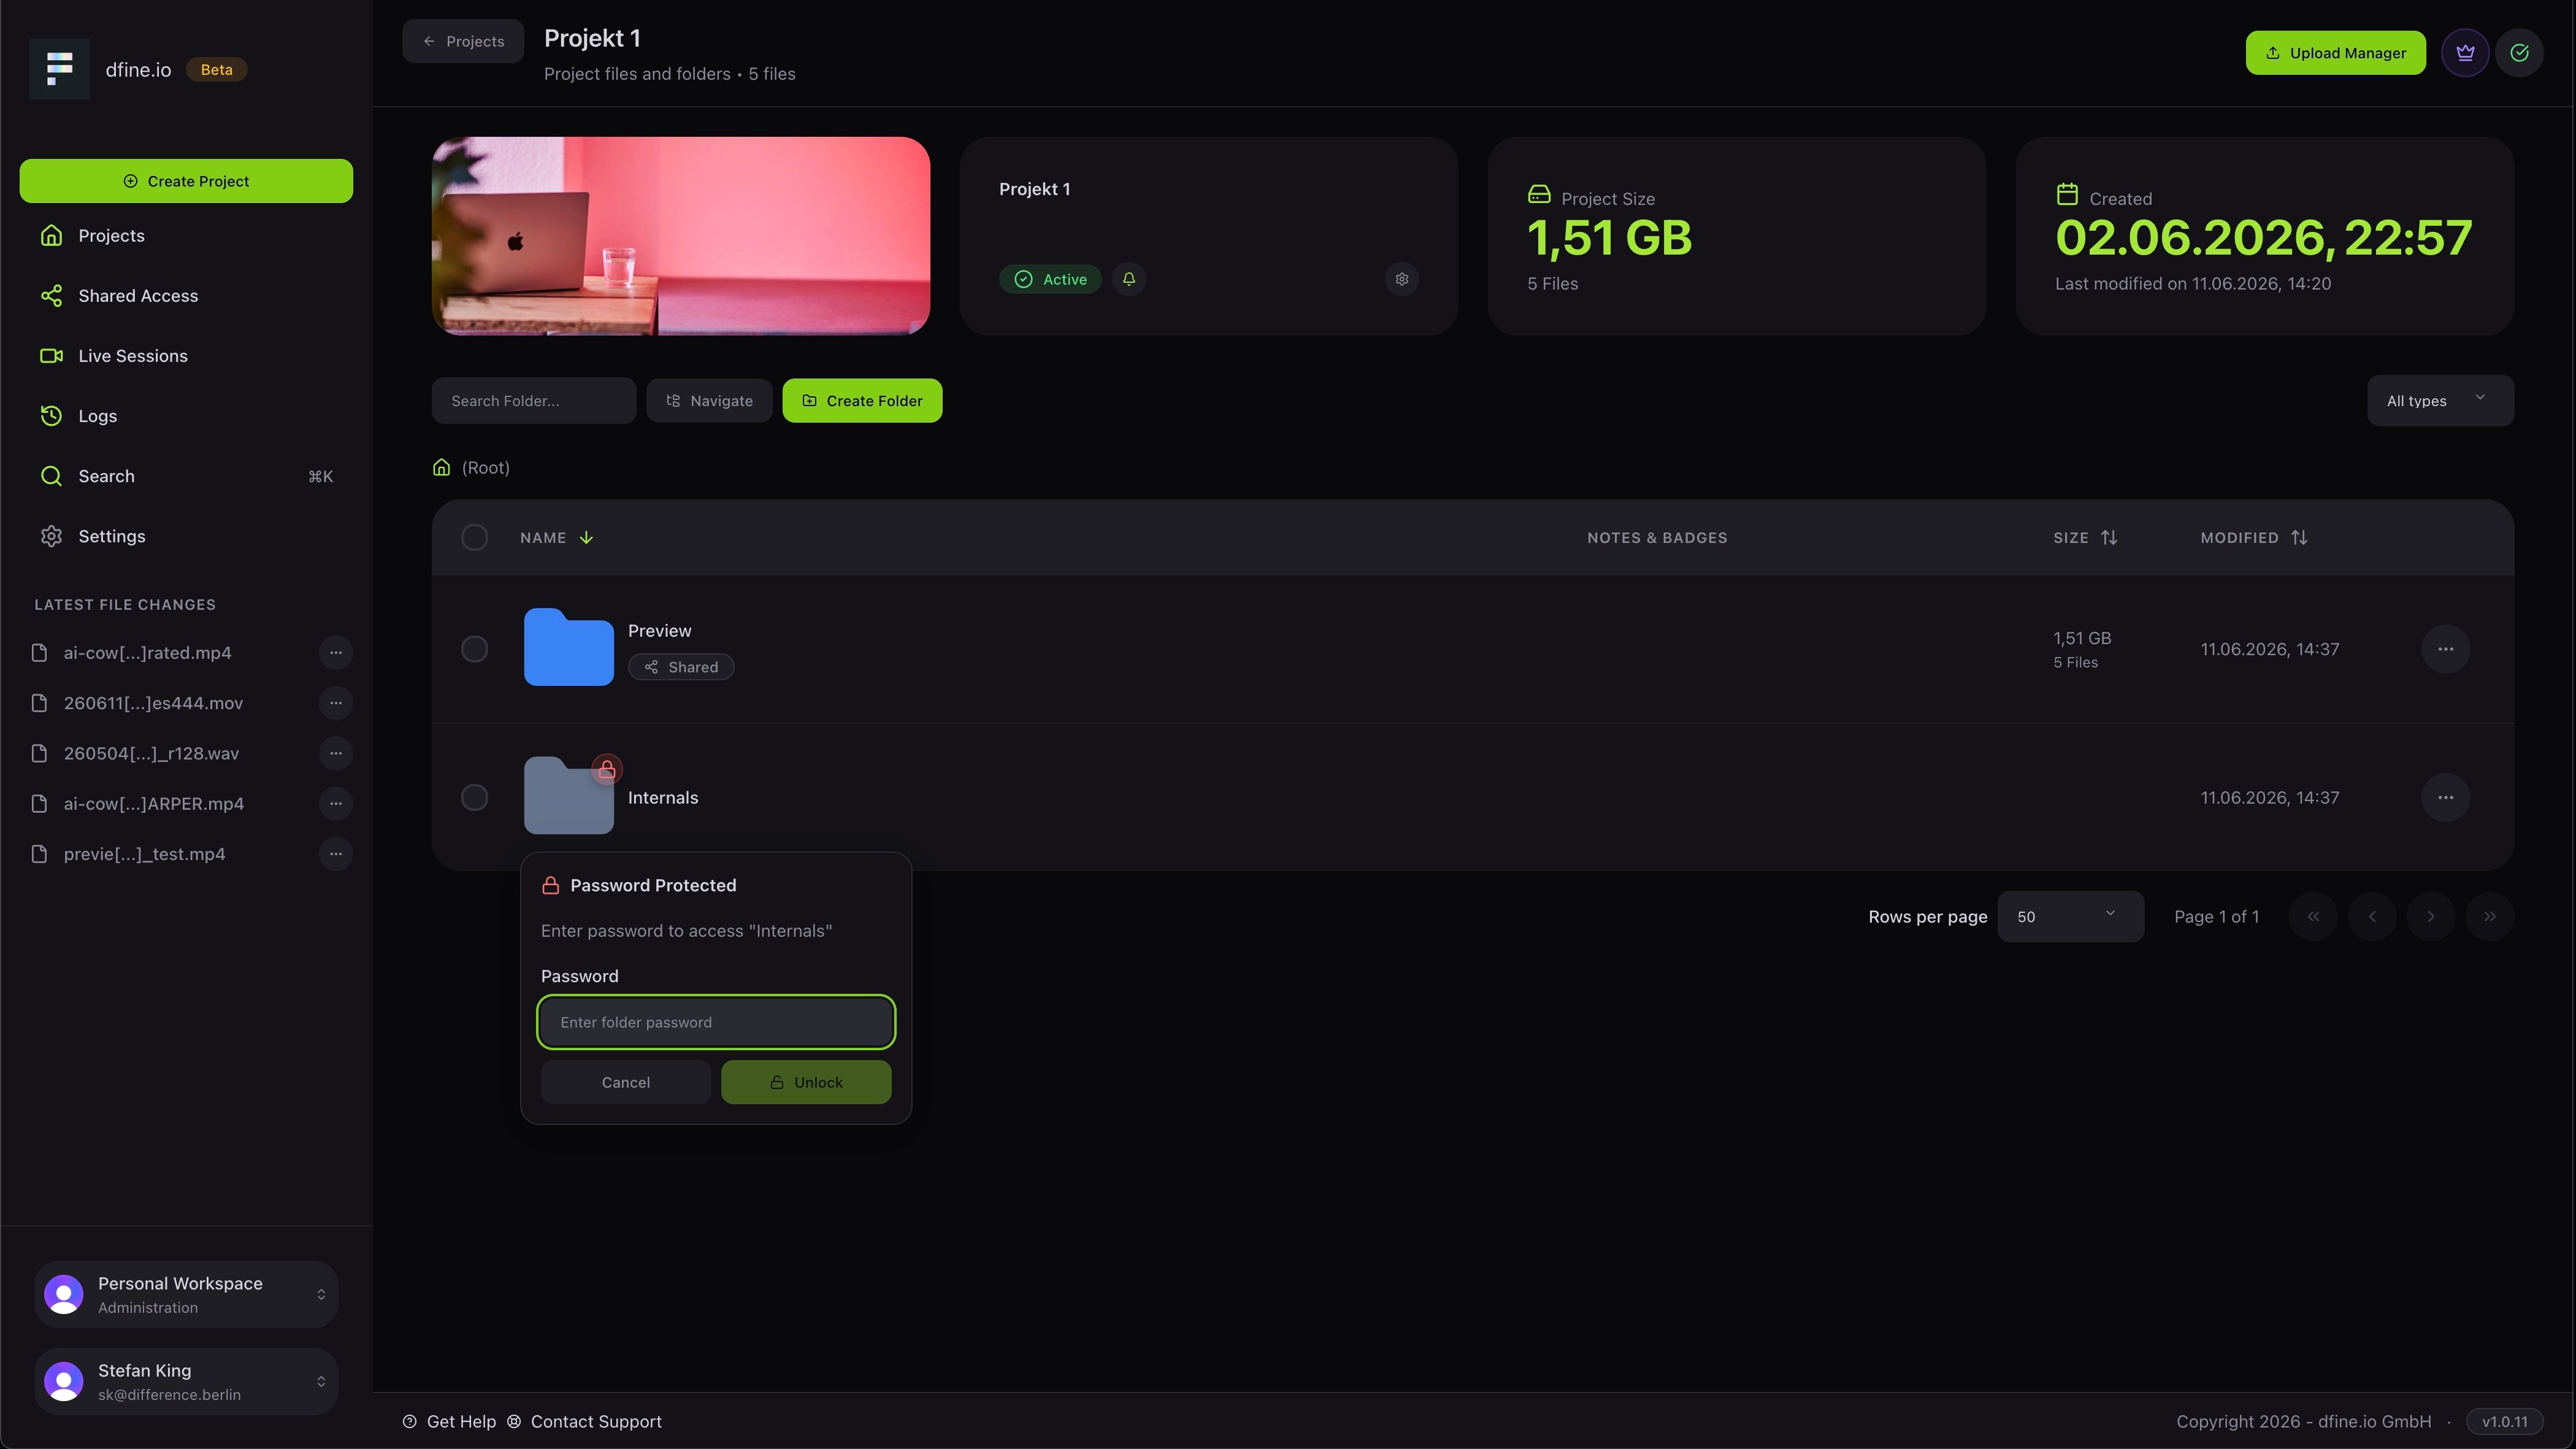Open Projects in the sidebar
The height and width of the screenshot is (1449, 2576).
coord(186,236)
